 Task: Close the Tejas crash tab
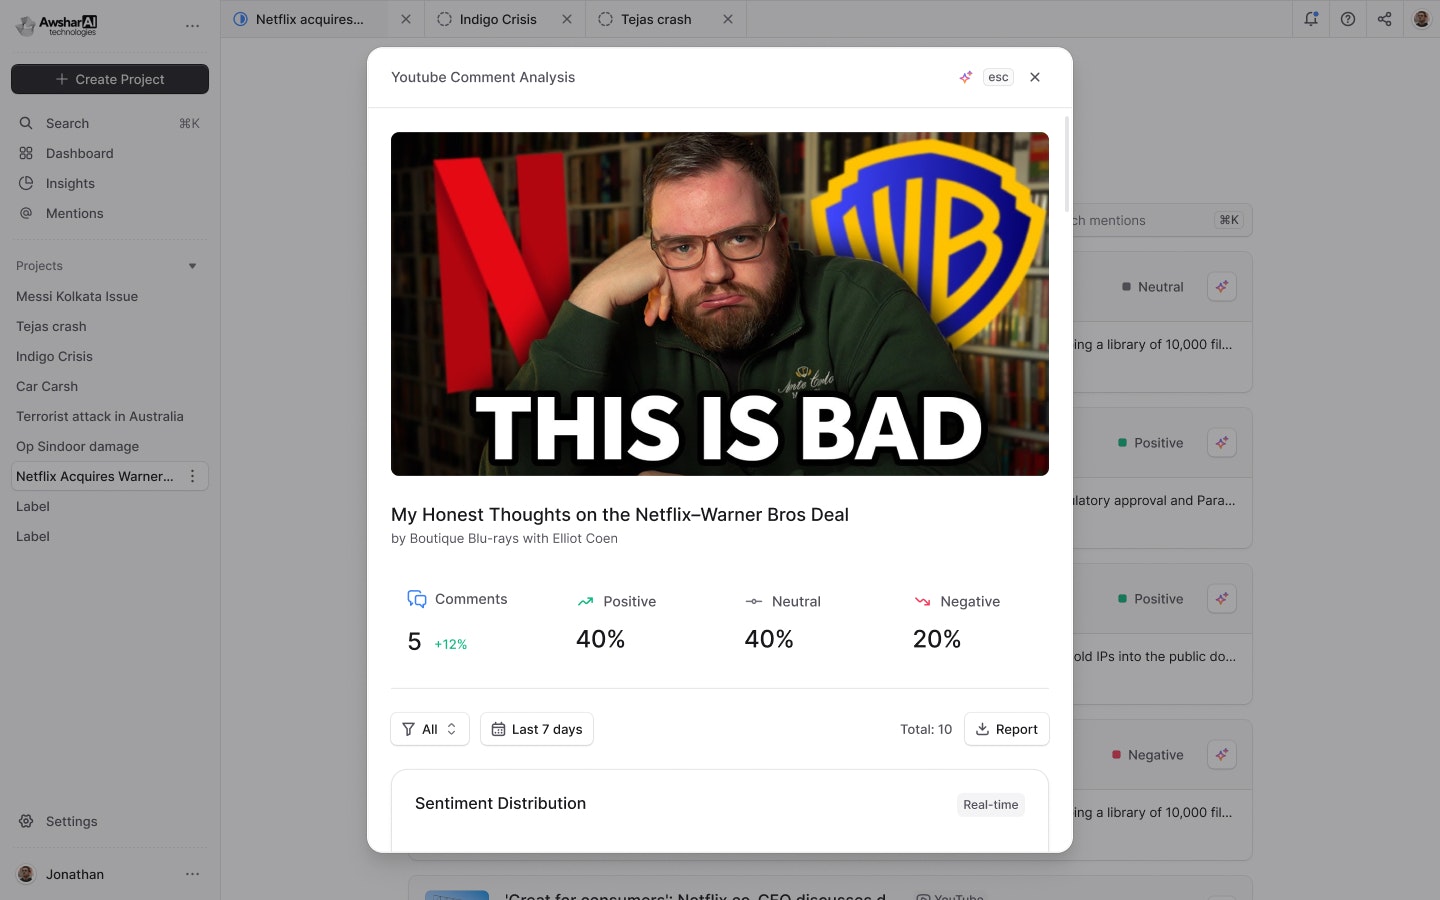[728, 19]
